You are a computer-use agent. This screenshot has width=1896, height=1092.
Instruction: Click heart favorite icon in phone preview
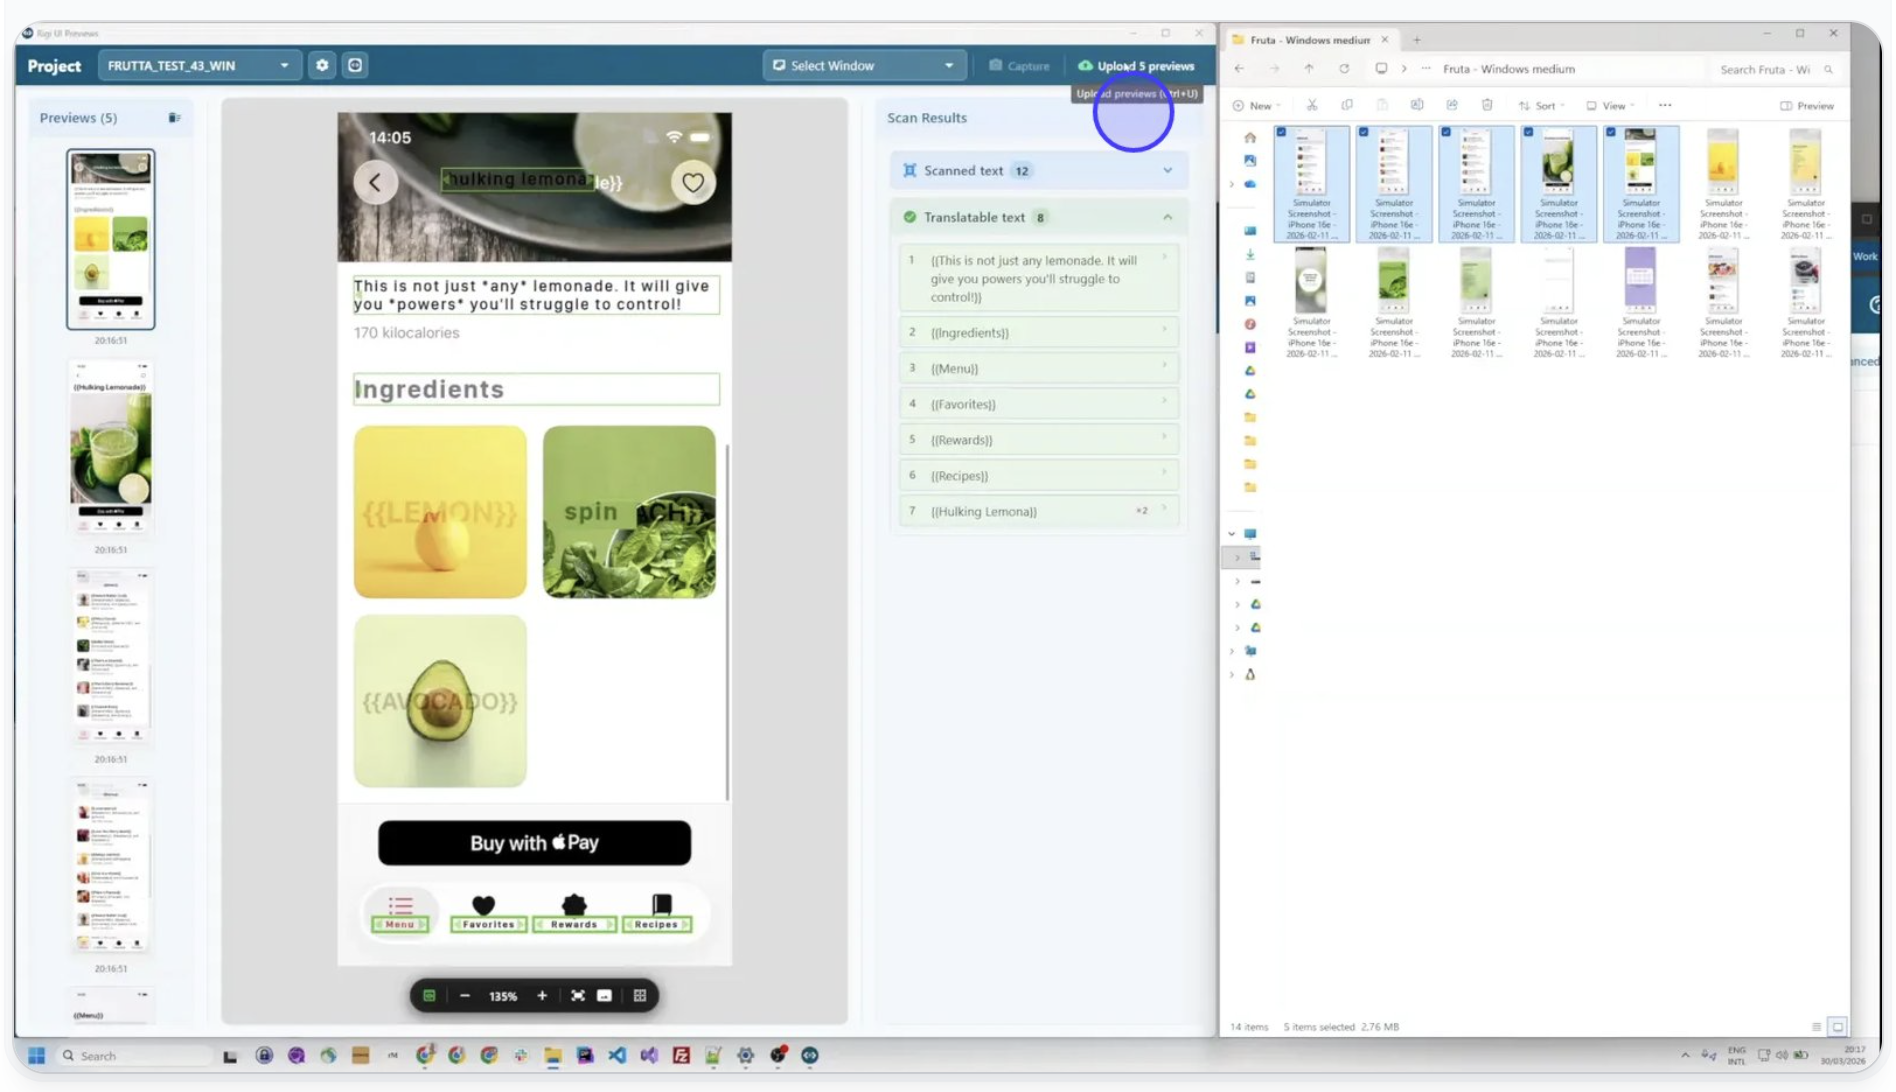point(693,183)
